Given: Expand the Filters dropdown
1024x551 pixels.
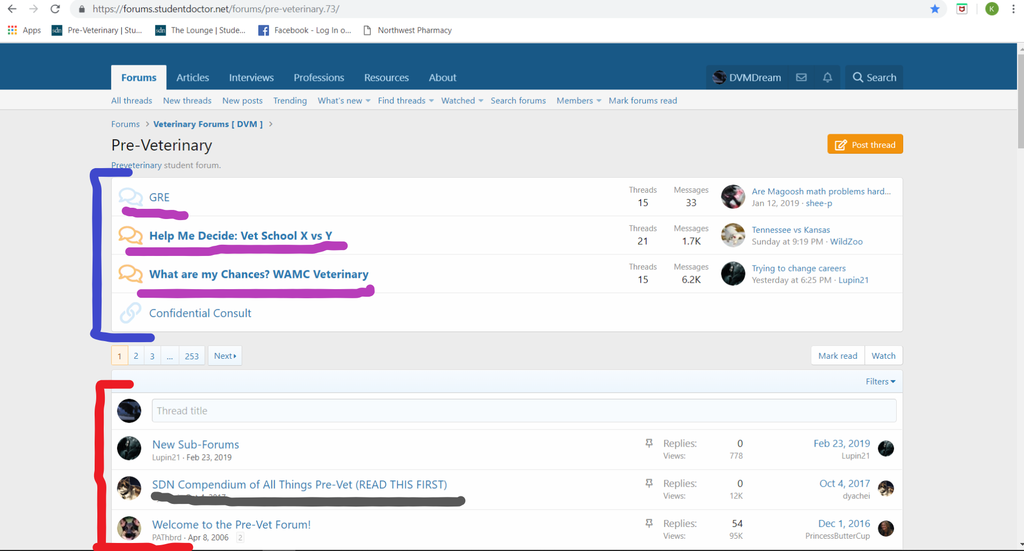Looking at the screenshot, I should pyautogui.click(x=880, y=381).
